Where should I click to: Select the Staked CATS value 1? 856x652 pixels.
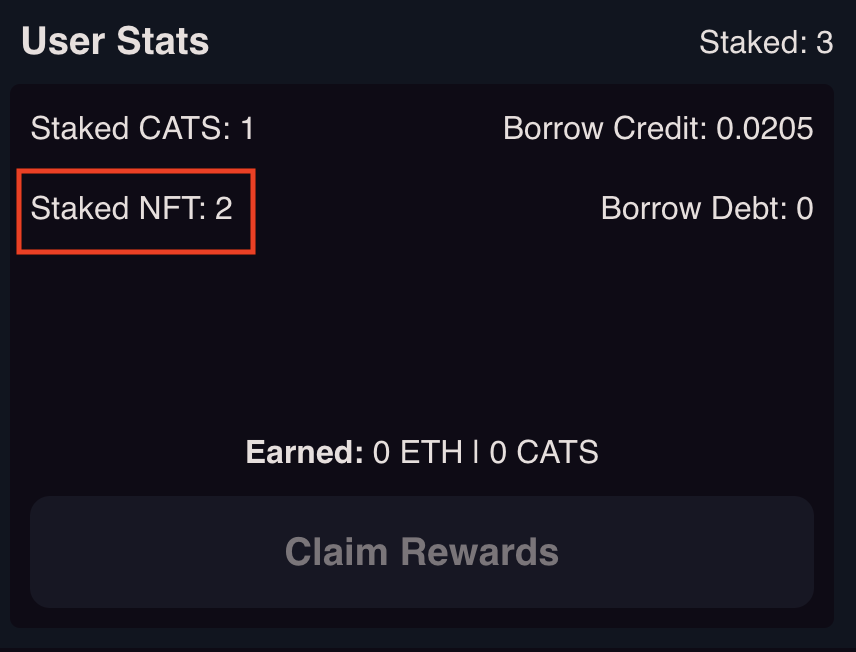[x=246, y=129]
